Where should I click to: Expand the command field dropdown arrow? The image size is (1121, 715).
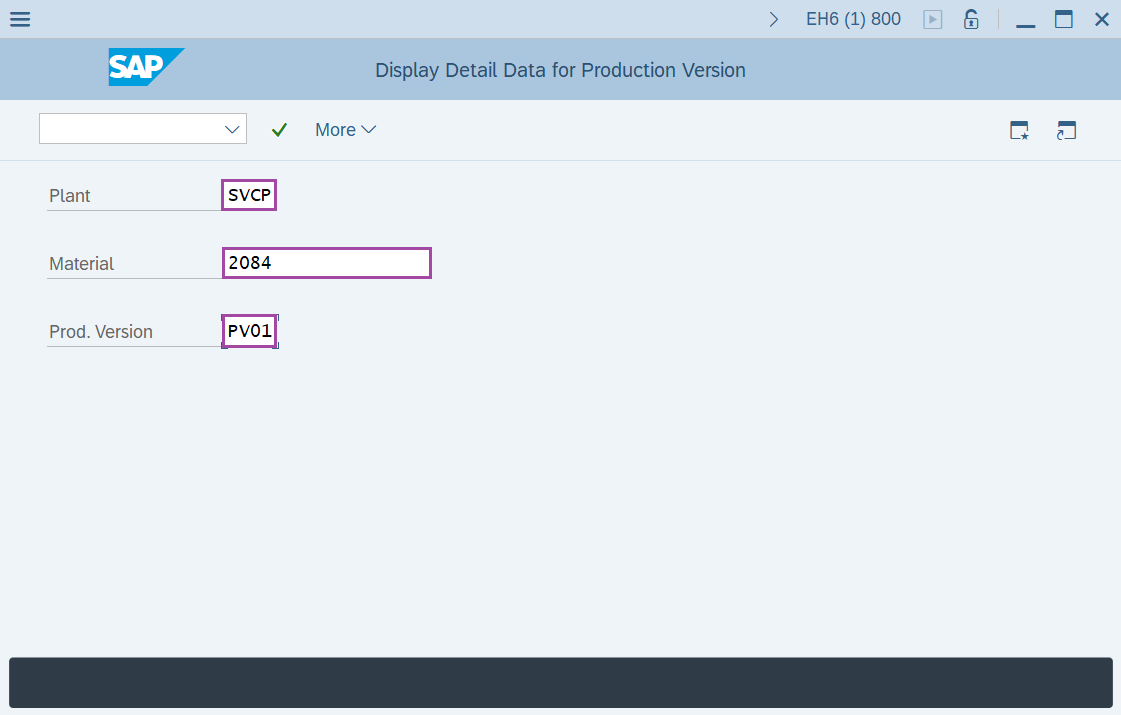click(x=233, y=129)
